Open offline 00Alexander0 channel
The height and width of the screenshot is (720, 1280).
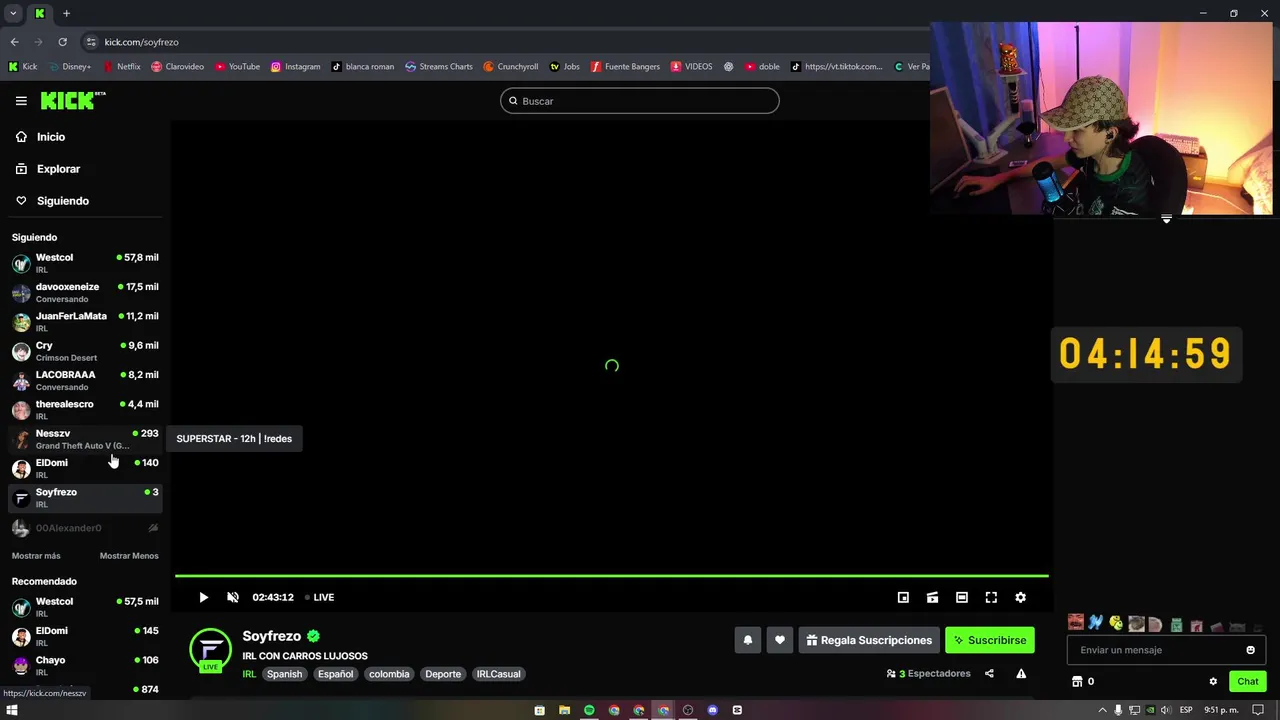coord(85,528)
